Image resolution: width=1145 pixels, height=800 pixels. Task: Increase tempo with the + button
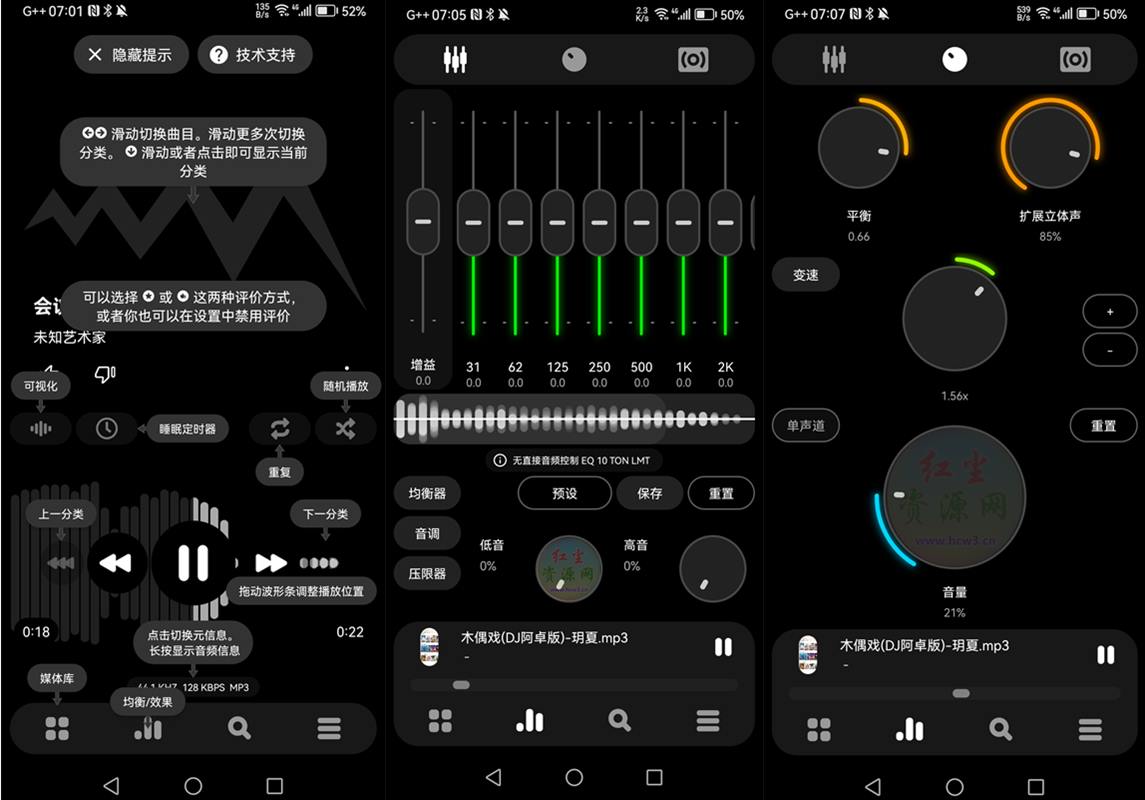[x=1110, y=312]
